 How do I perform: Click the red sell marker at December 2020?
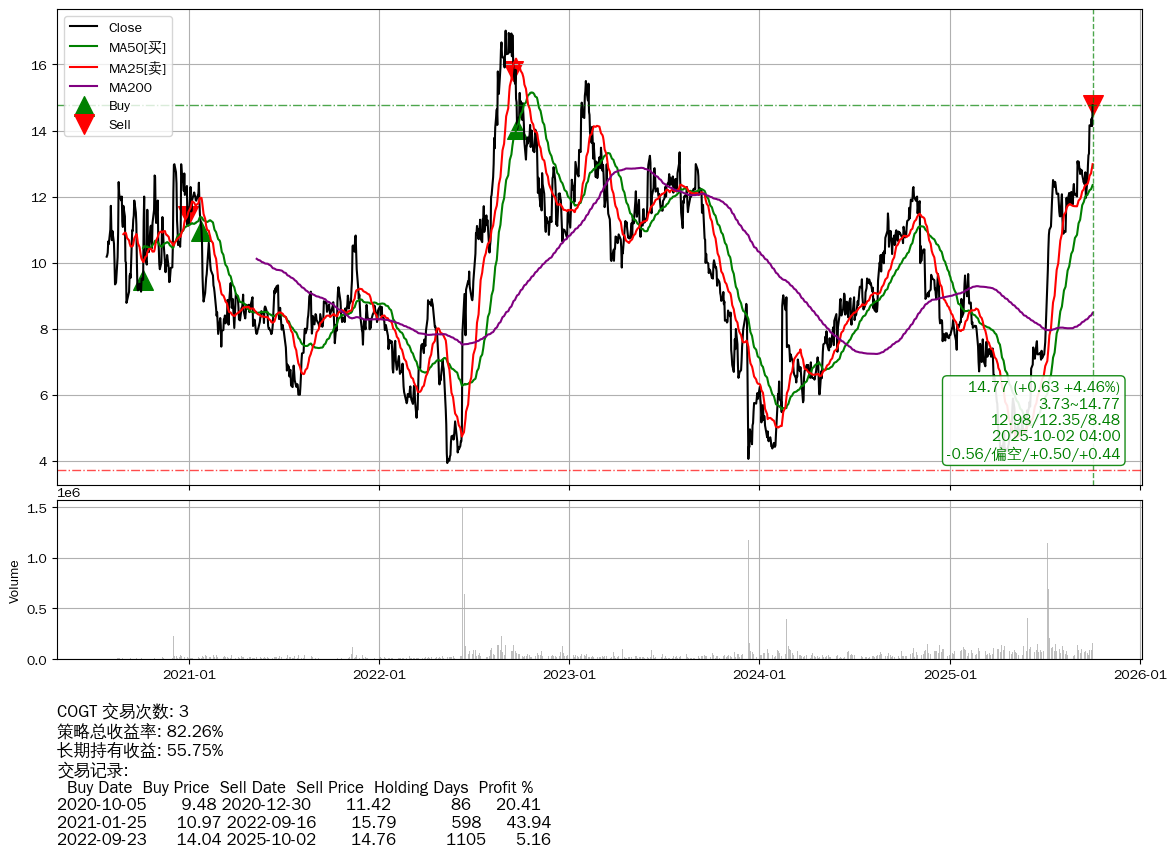coord(188,212)
